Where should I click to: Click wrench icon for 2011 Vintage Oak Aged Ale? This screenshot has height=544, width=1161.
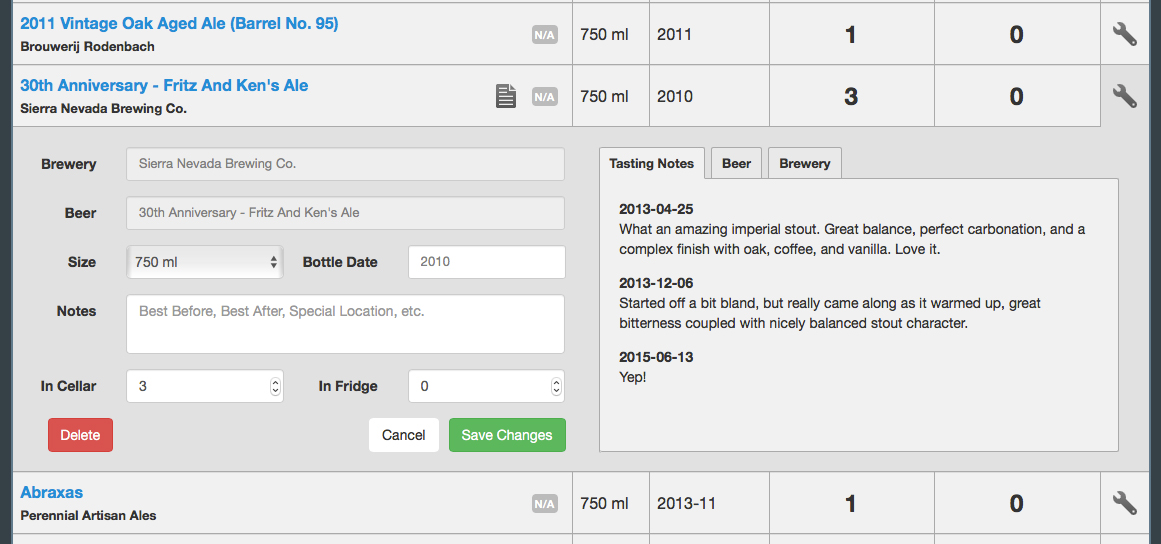tap(1124, 34)
